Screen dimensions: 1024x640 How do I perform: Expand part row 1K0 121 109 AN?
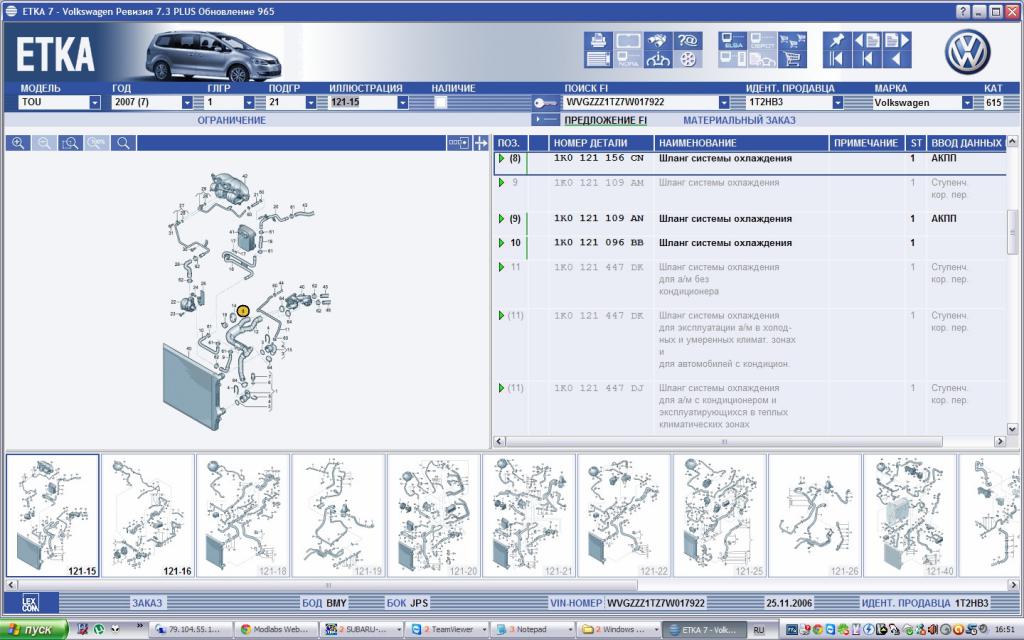[502, 219]
